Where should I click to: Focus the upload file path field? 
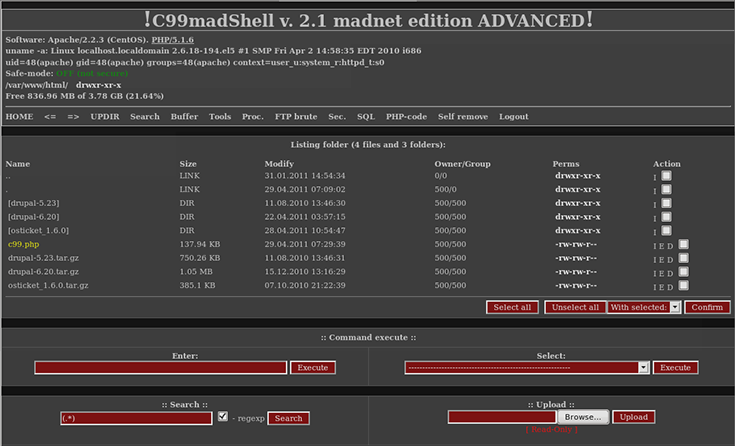point(502,417)
